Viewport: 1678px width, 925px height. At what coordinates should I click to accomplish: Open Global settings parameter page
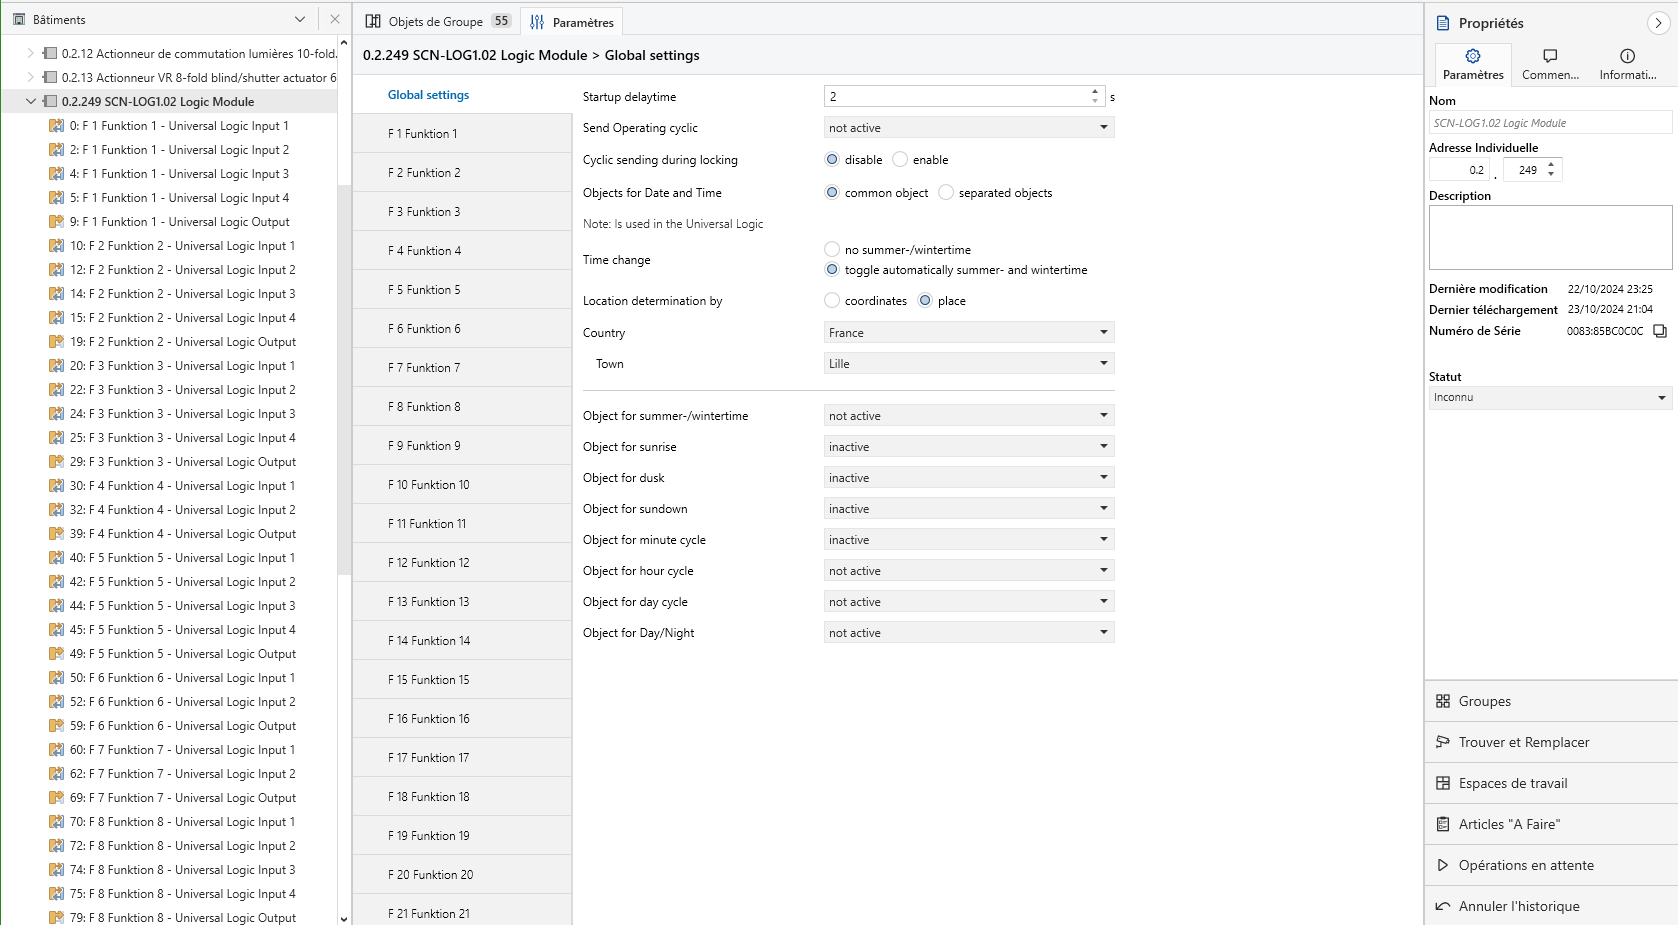pyautogui.click(x=462, y=95)
